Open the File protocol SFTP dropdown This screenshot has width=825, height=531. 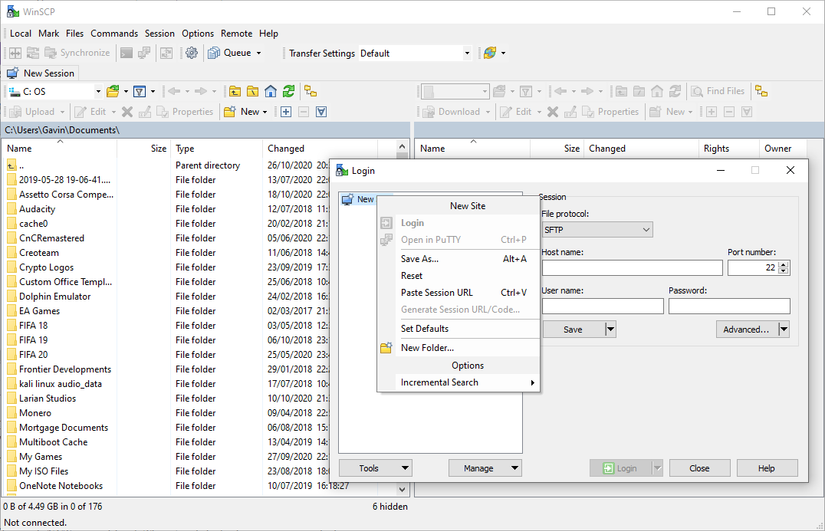597,230
